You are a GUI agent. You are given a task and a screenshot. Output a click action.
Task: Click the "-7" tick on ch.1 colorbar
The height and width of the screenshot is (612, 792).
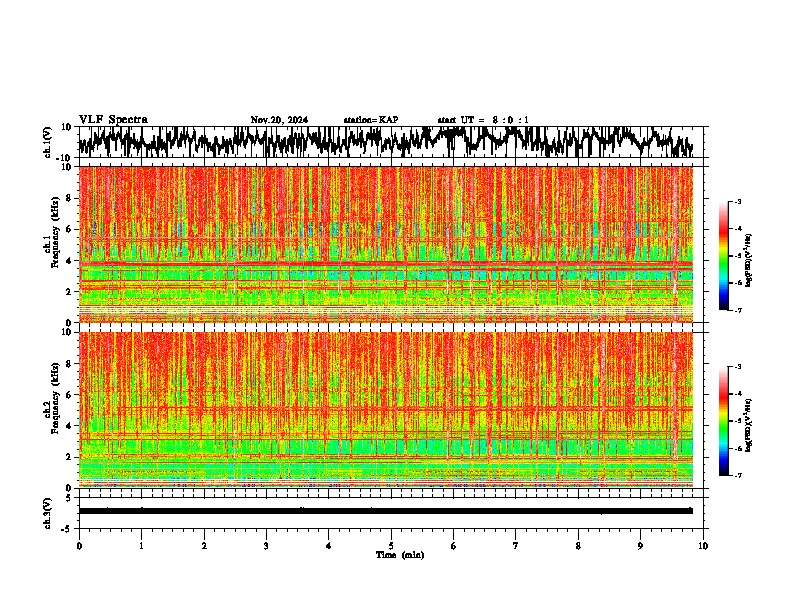(x=738, y=310)
